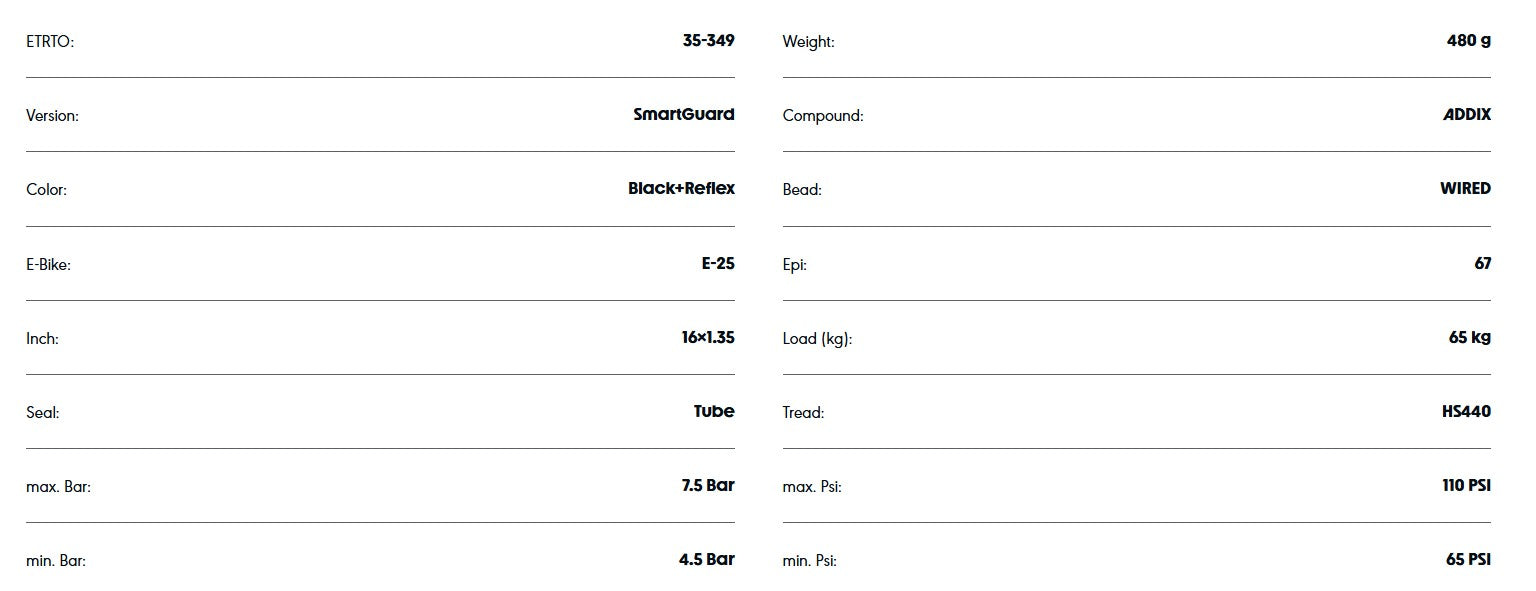Click the ETRTO value 35-349
1536x591 pixels.
pyautogui.click(x=708, y=41)
